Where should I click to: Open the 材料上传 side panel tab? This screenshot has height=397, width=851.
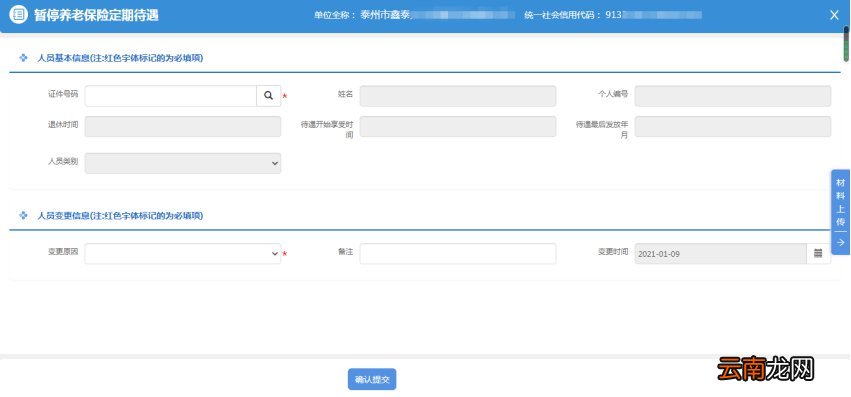tap(841, 212)
